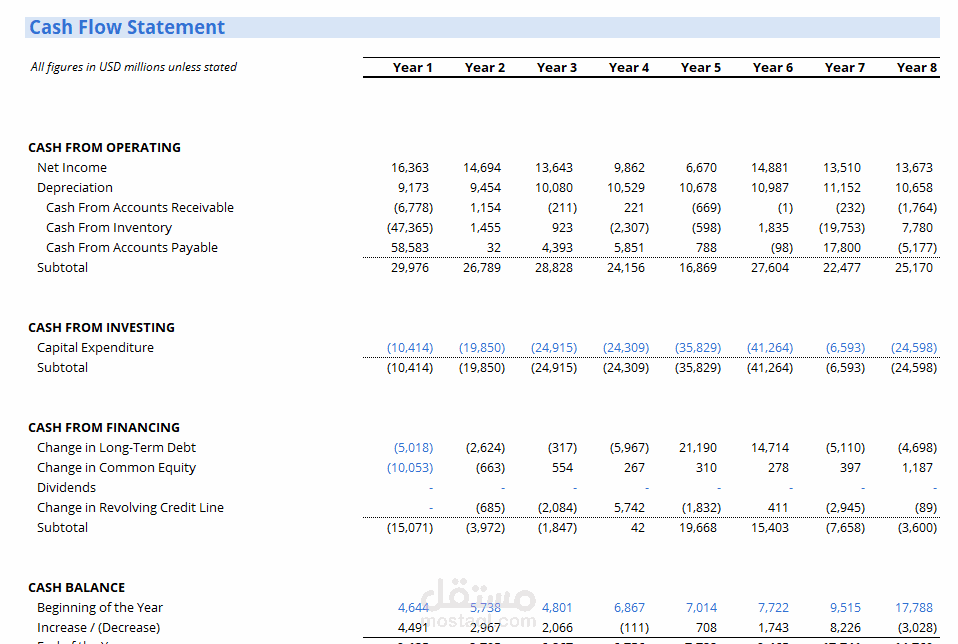Click the CASH FROM INVESTING heading
Image resolution: width=958 pixels, height=644 pixels.
point(101,327)
